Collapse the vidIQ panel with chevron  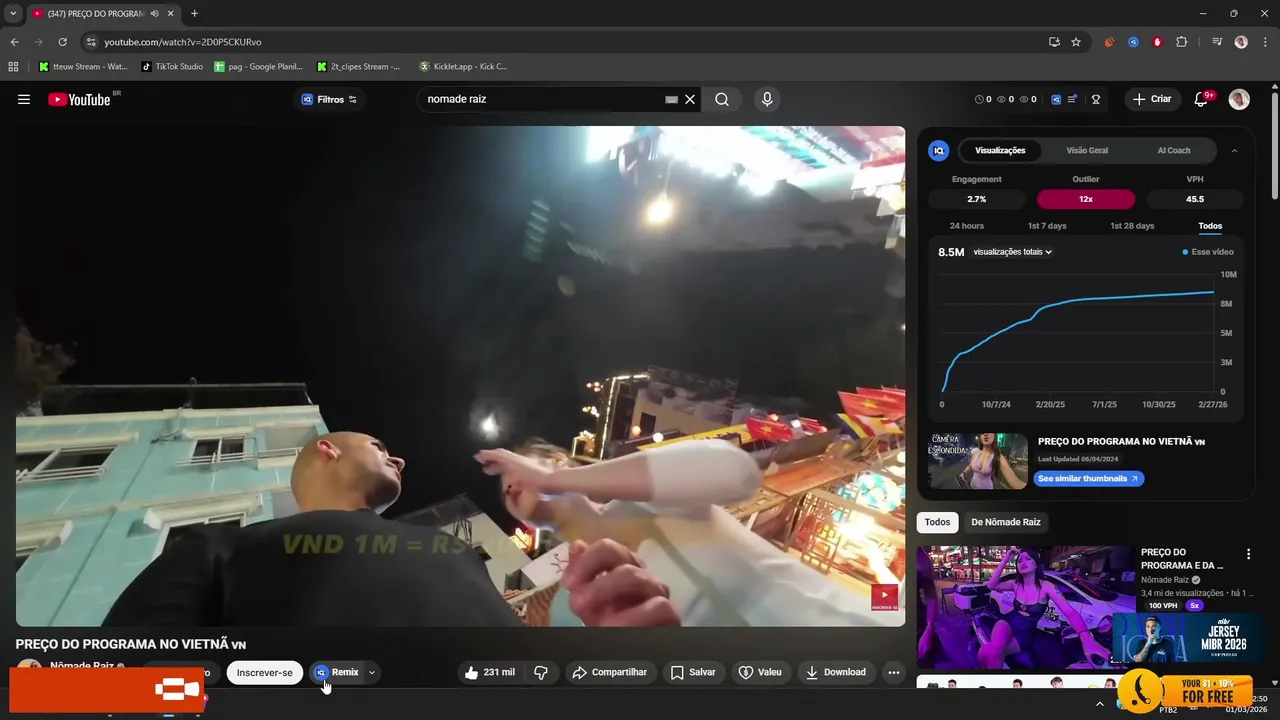tap(1234, 151)
